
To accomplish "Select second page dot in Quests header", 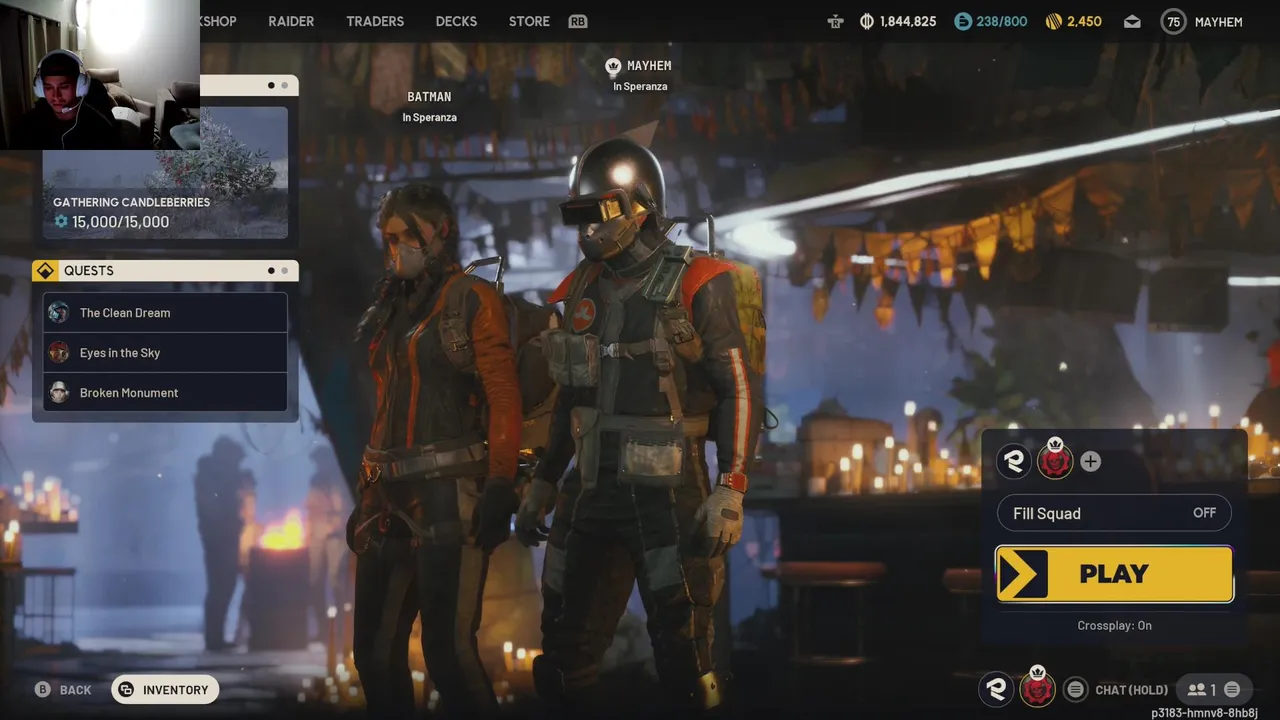I will coord(285,271).
